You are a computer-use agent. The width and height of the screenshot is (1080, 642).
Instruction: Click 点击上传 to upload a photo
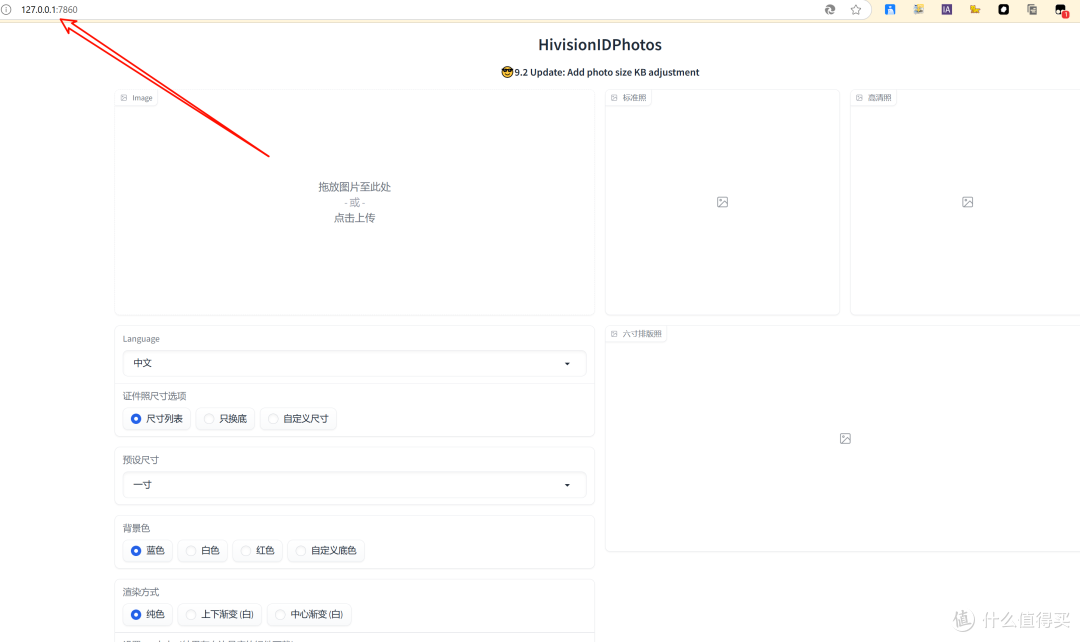(x=355, y=218)
